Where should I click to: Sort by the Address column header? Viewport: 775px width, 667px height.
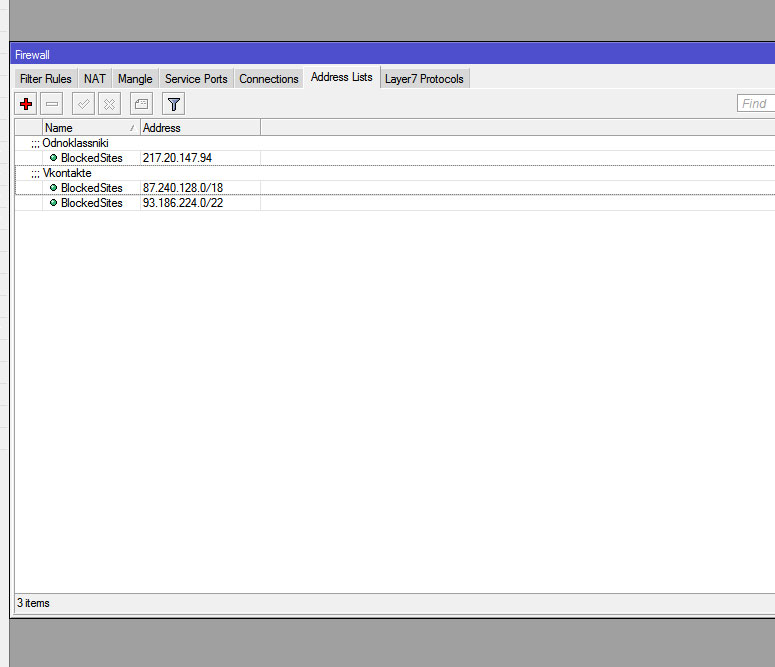click(198, 128)
